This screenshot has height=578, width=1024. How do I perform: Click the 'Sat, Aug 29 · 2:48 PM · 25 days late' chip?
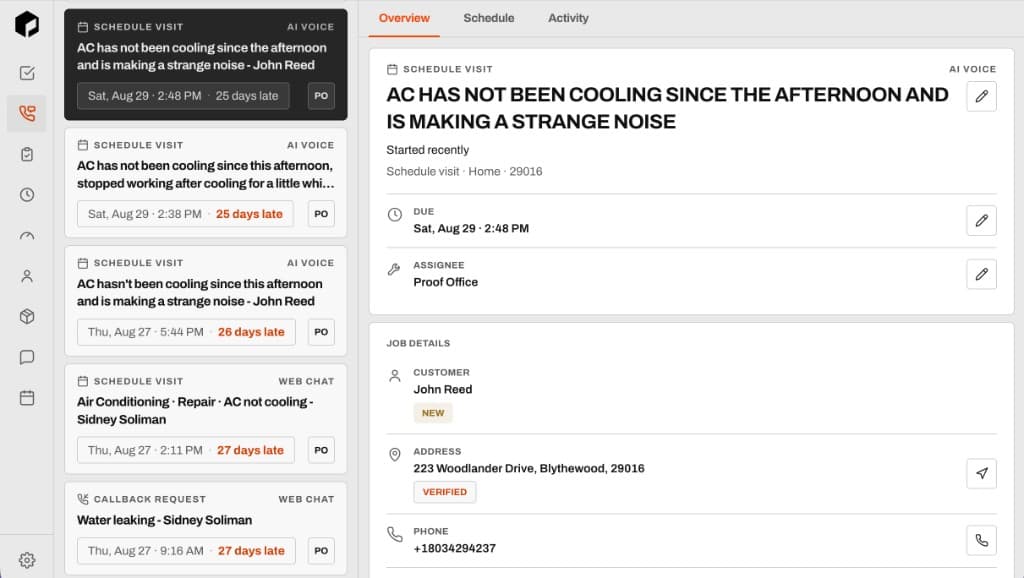pos(183,96)
